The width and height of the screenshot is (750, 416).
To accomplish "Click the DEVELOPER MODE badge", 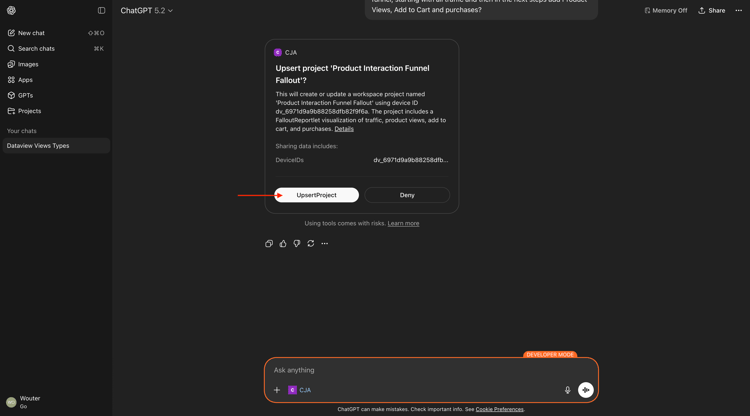I will (550, 355).
